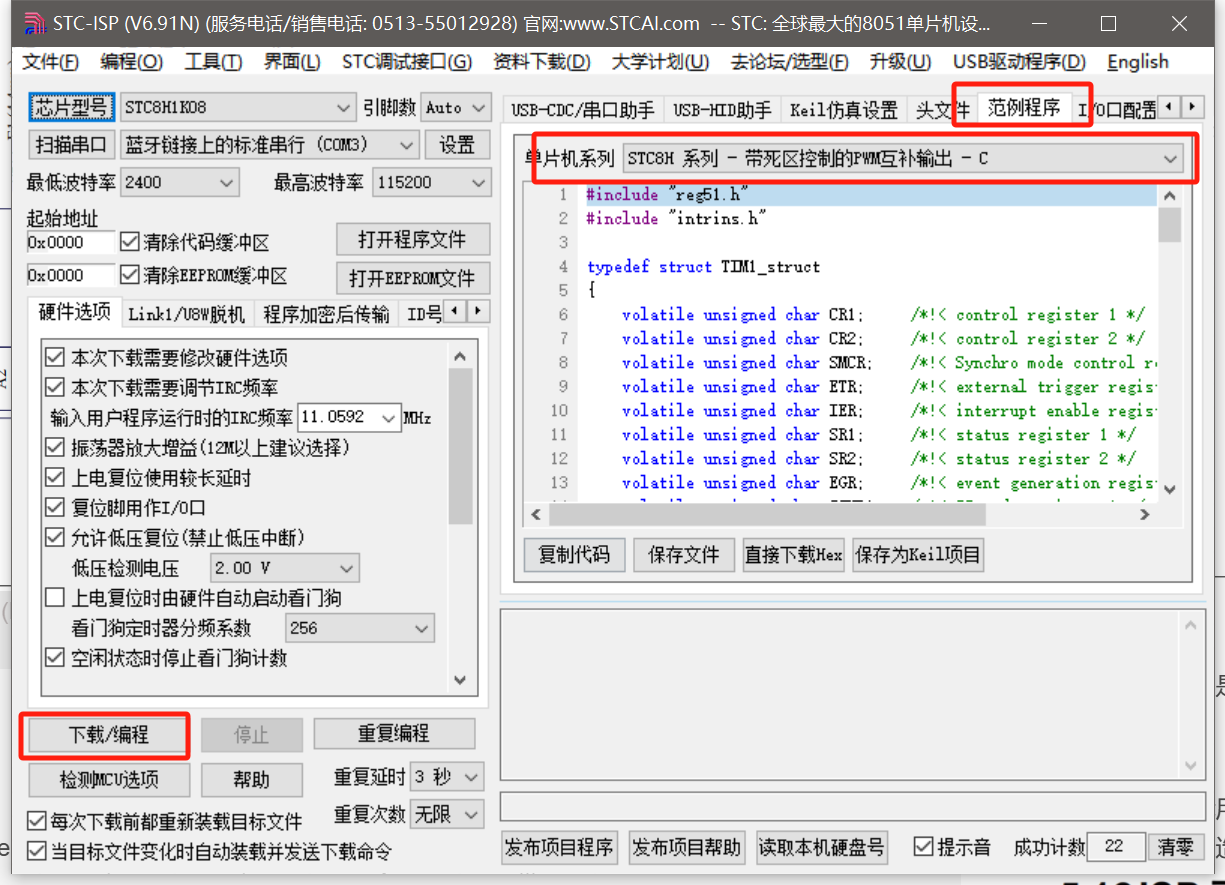Toggle 允许低压复位 checkbox
Viewport: 1225px width, 885px height.
point(54,538)
